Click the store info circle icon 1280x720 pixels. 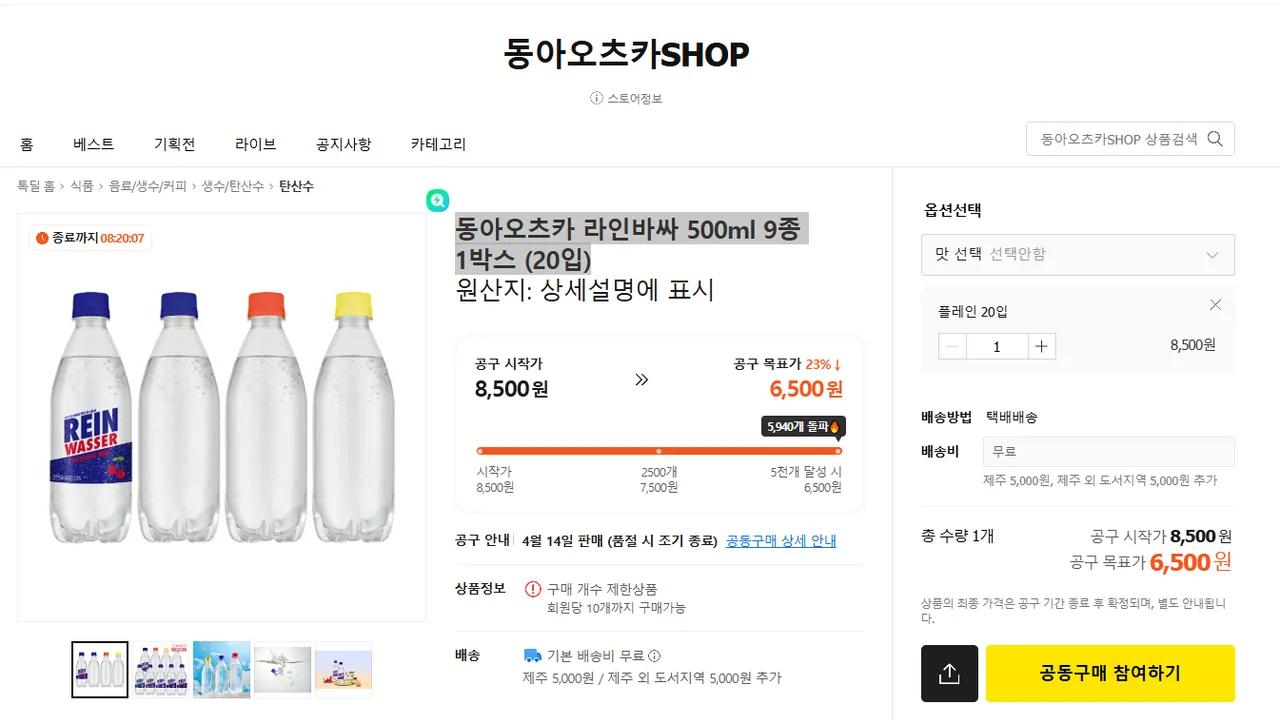(x=597, y=98)
